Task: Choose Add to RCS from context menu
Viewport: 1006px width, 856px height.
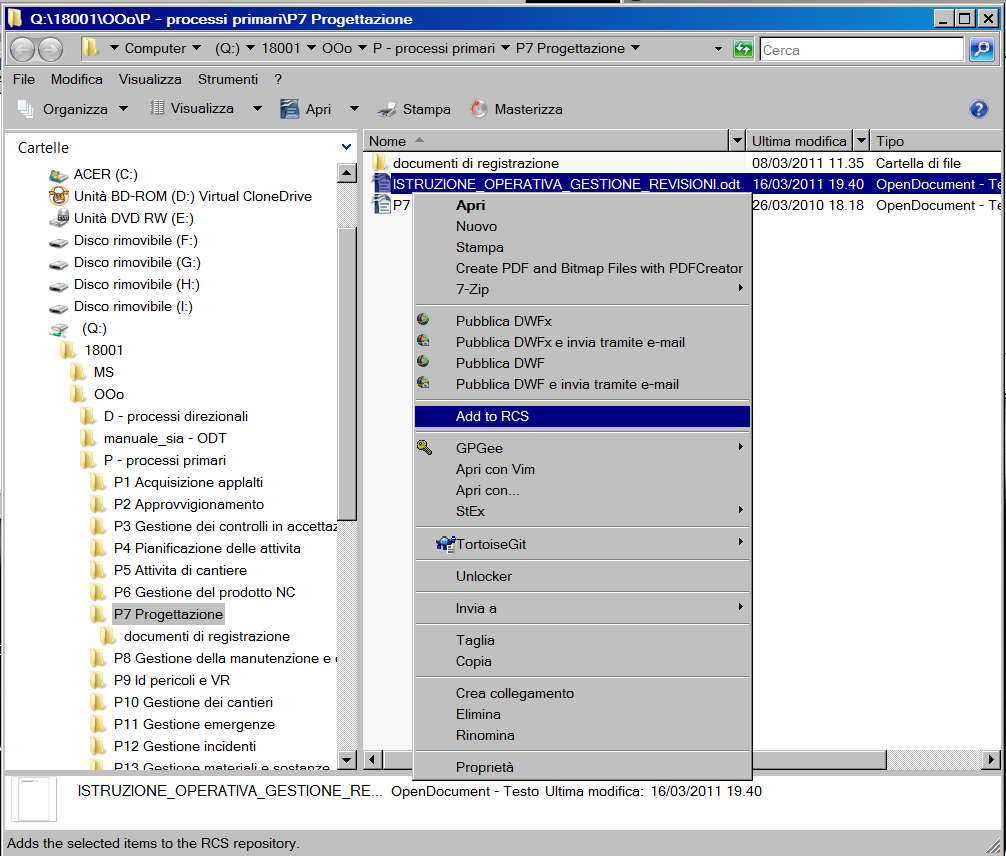Action: click(582, 416)
